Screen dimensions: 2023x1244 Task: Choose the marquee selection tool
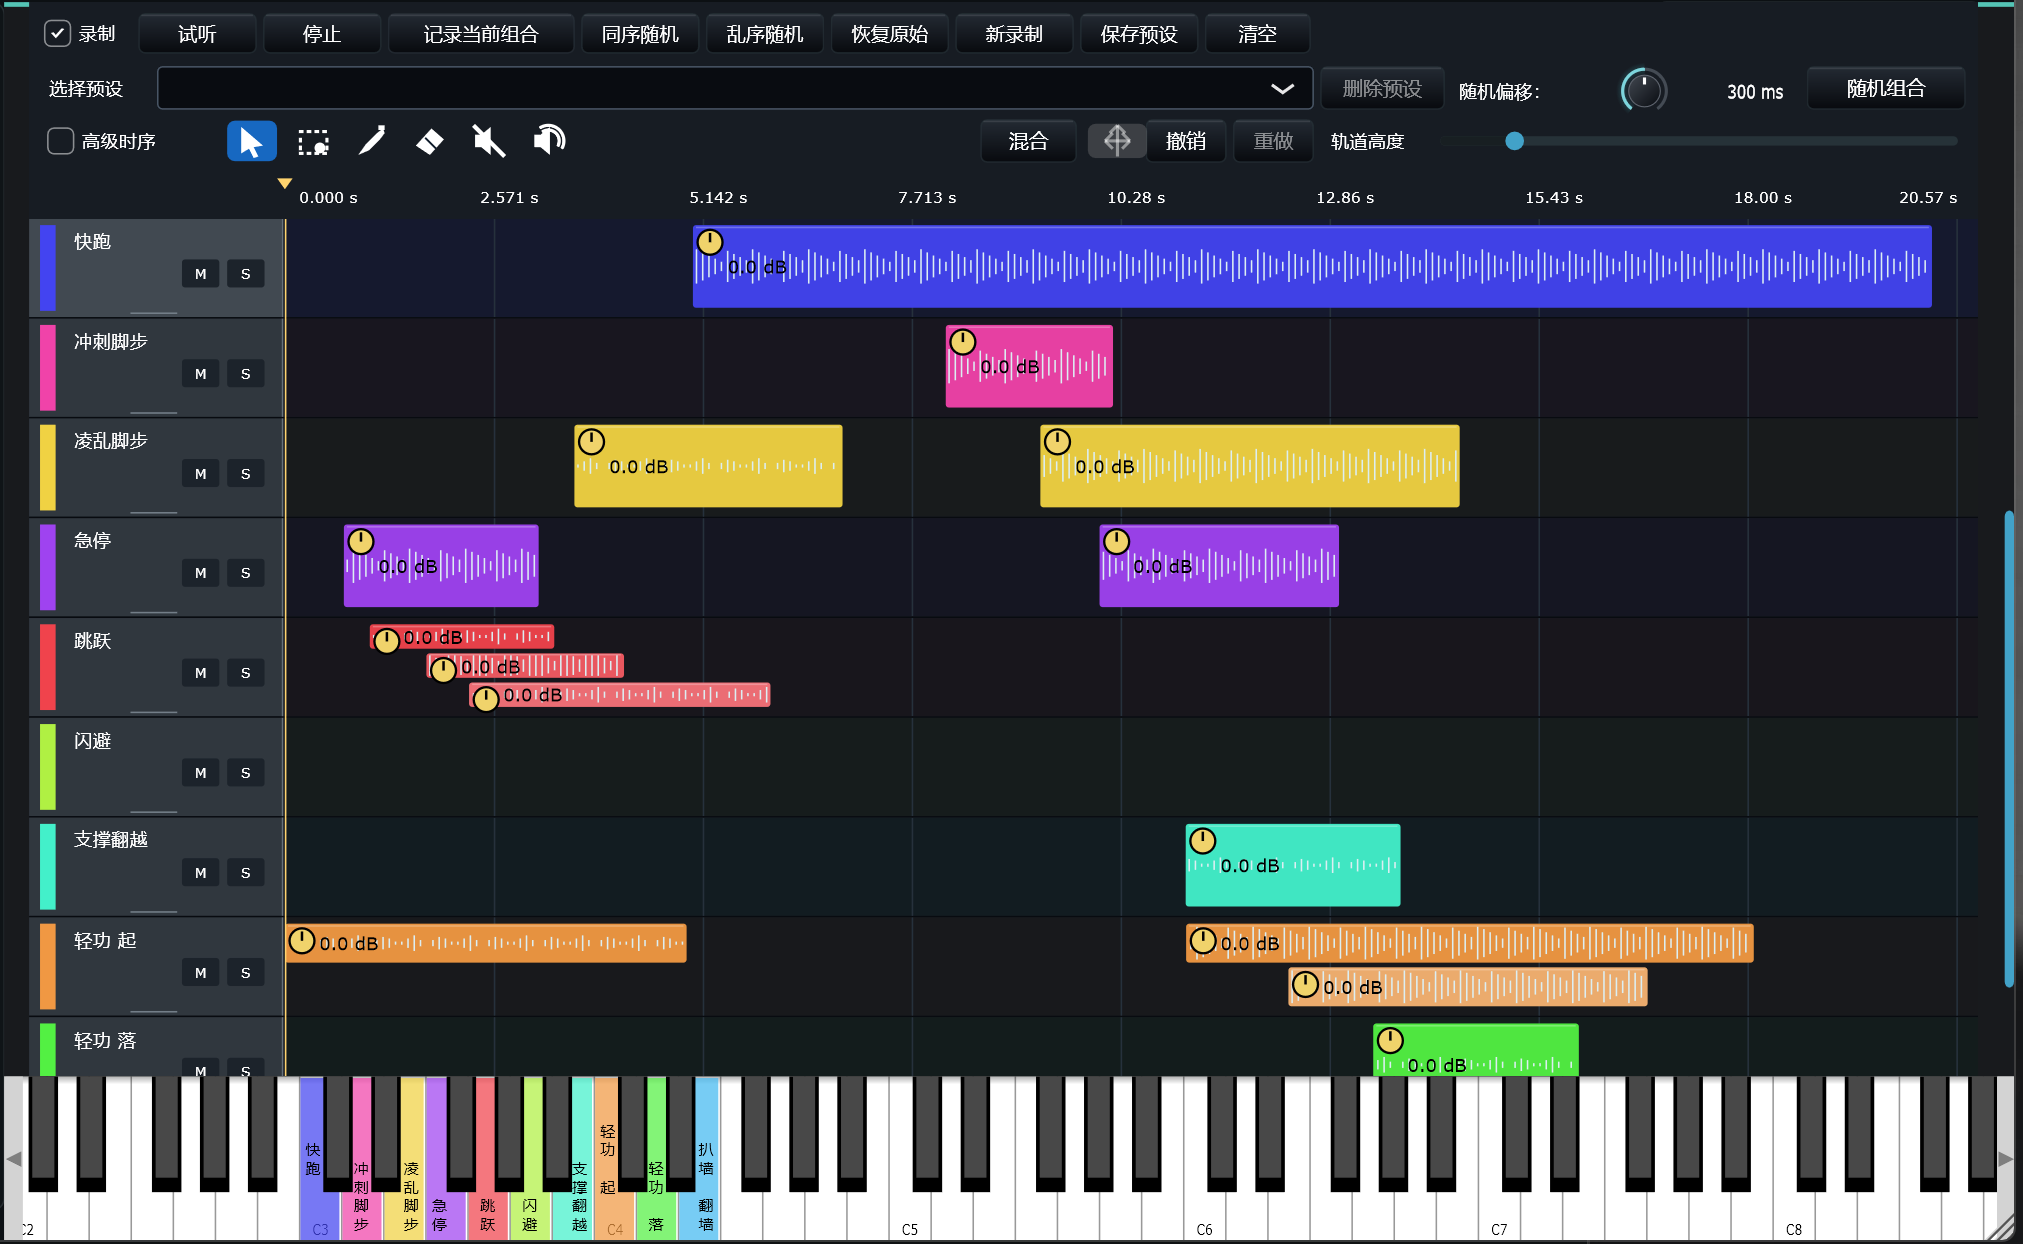(313, 142)
